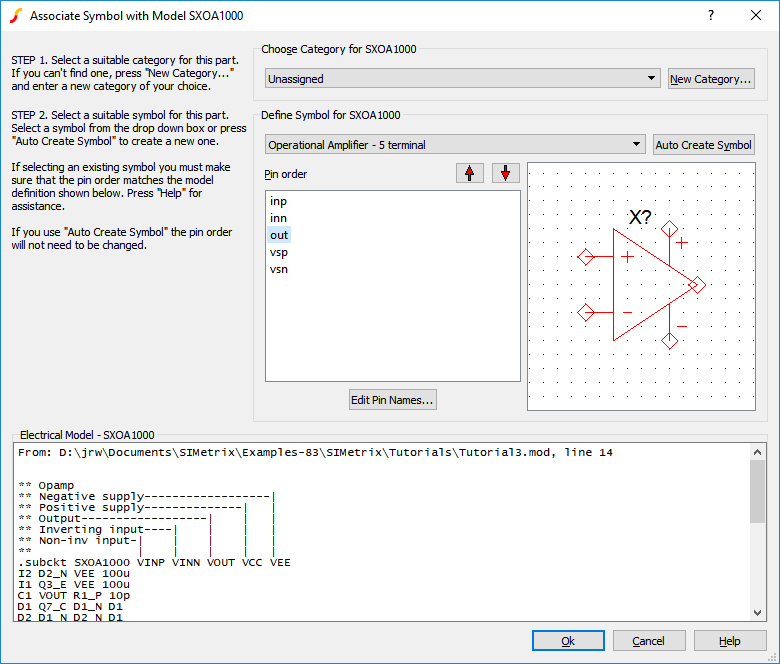Open Edit Pin Names dialog

pos(392,400)
